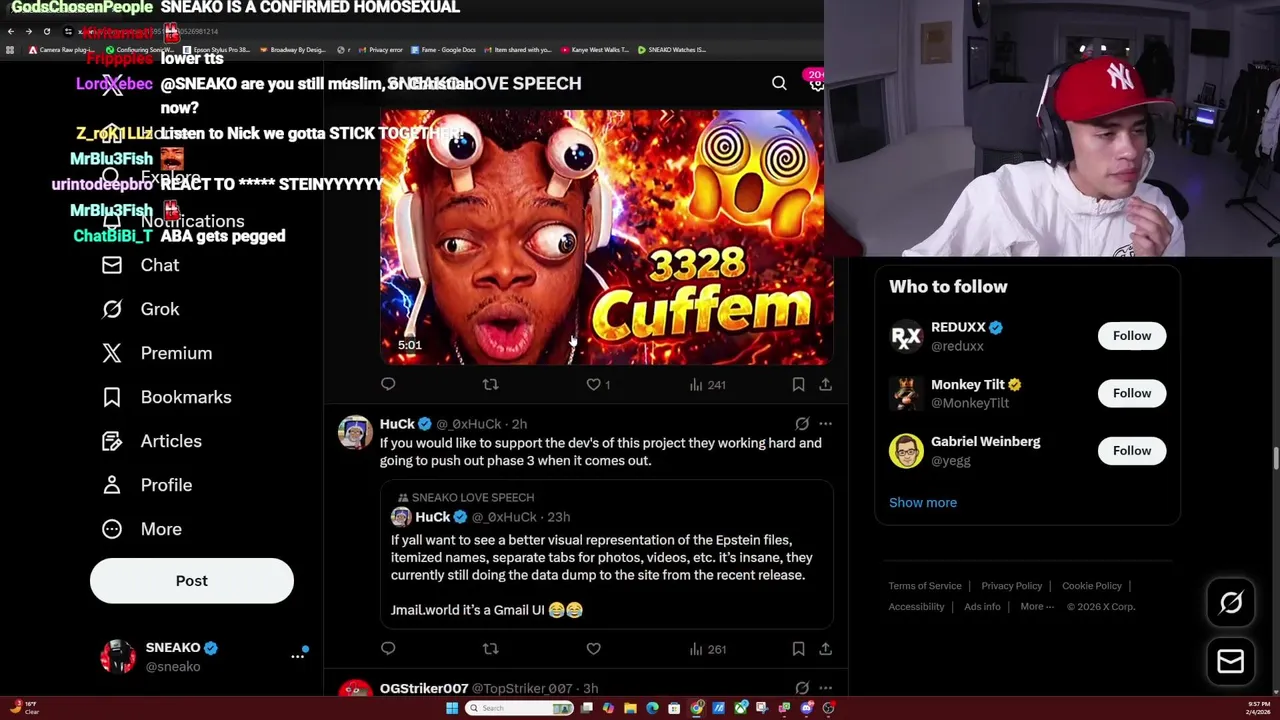Click the search magnifier icon
Image resolution: width=1280 pixels, height=720 pixels.
[779, 83]
